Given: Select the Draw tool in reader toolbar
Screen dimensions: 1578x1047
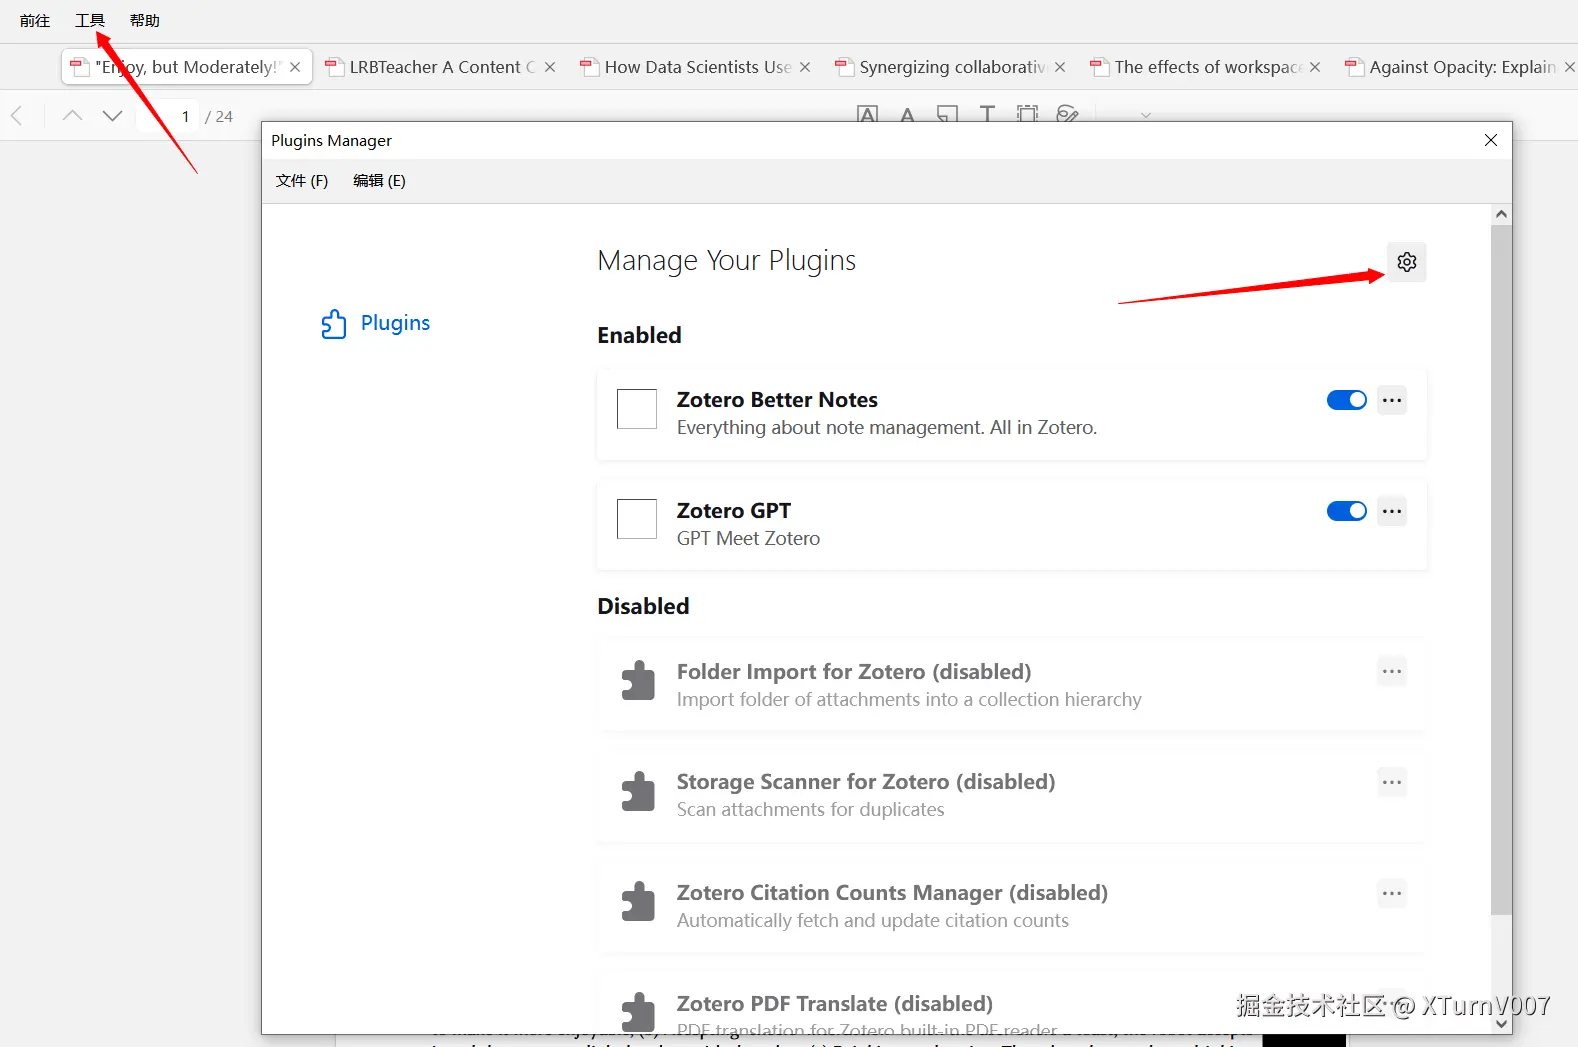Looking at the screenshot, I should 1067,114.
